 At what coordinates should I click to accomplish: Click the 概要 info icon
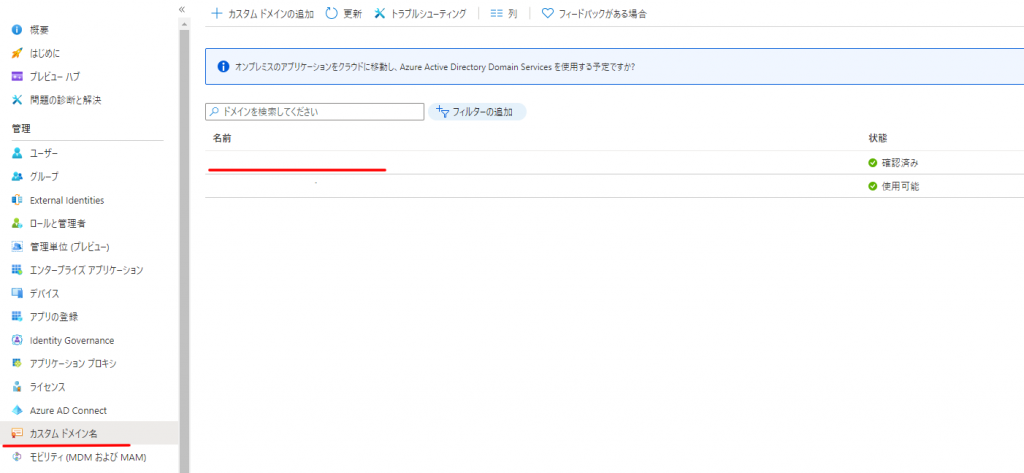18,30
